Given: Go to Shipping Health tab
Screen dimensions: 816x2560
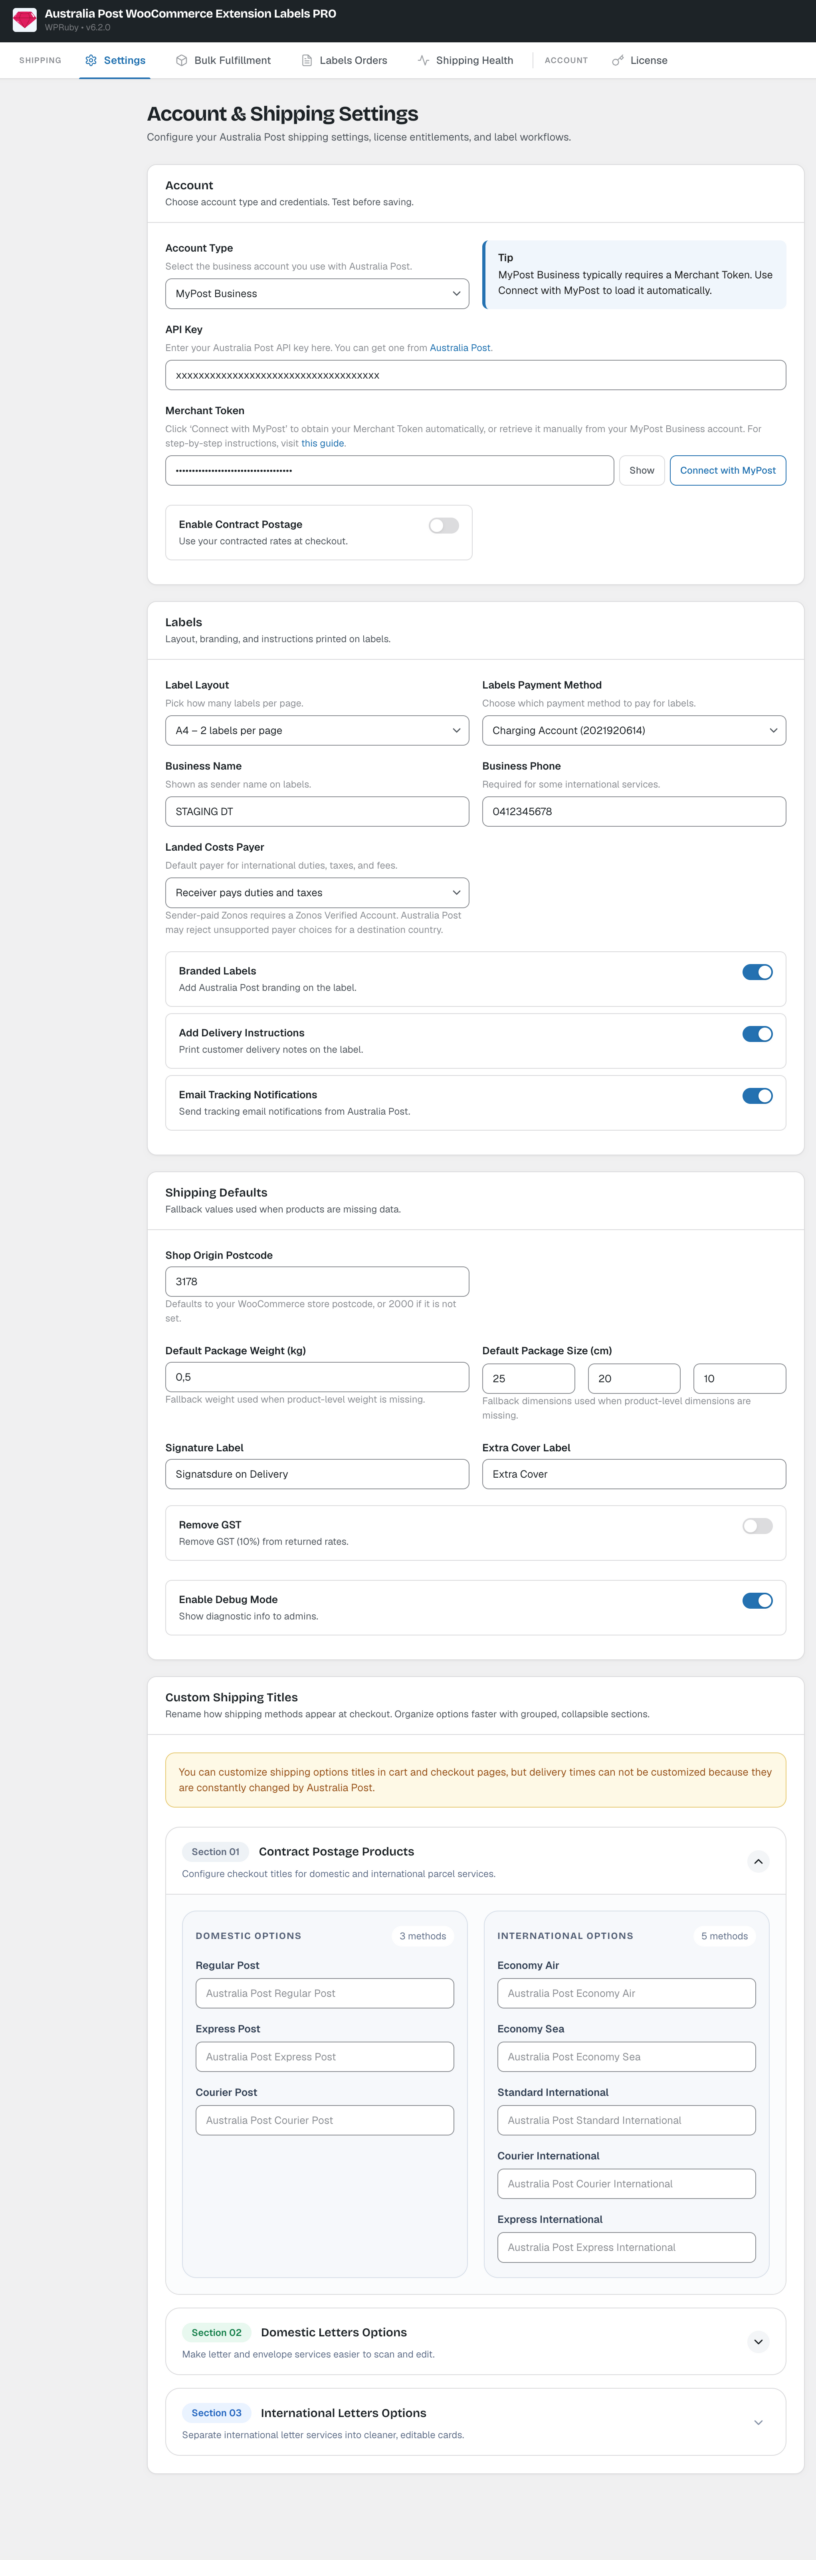Looking at the screenshot, I should tap(465, 60).
